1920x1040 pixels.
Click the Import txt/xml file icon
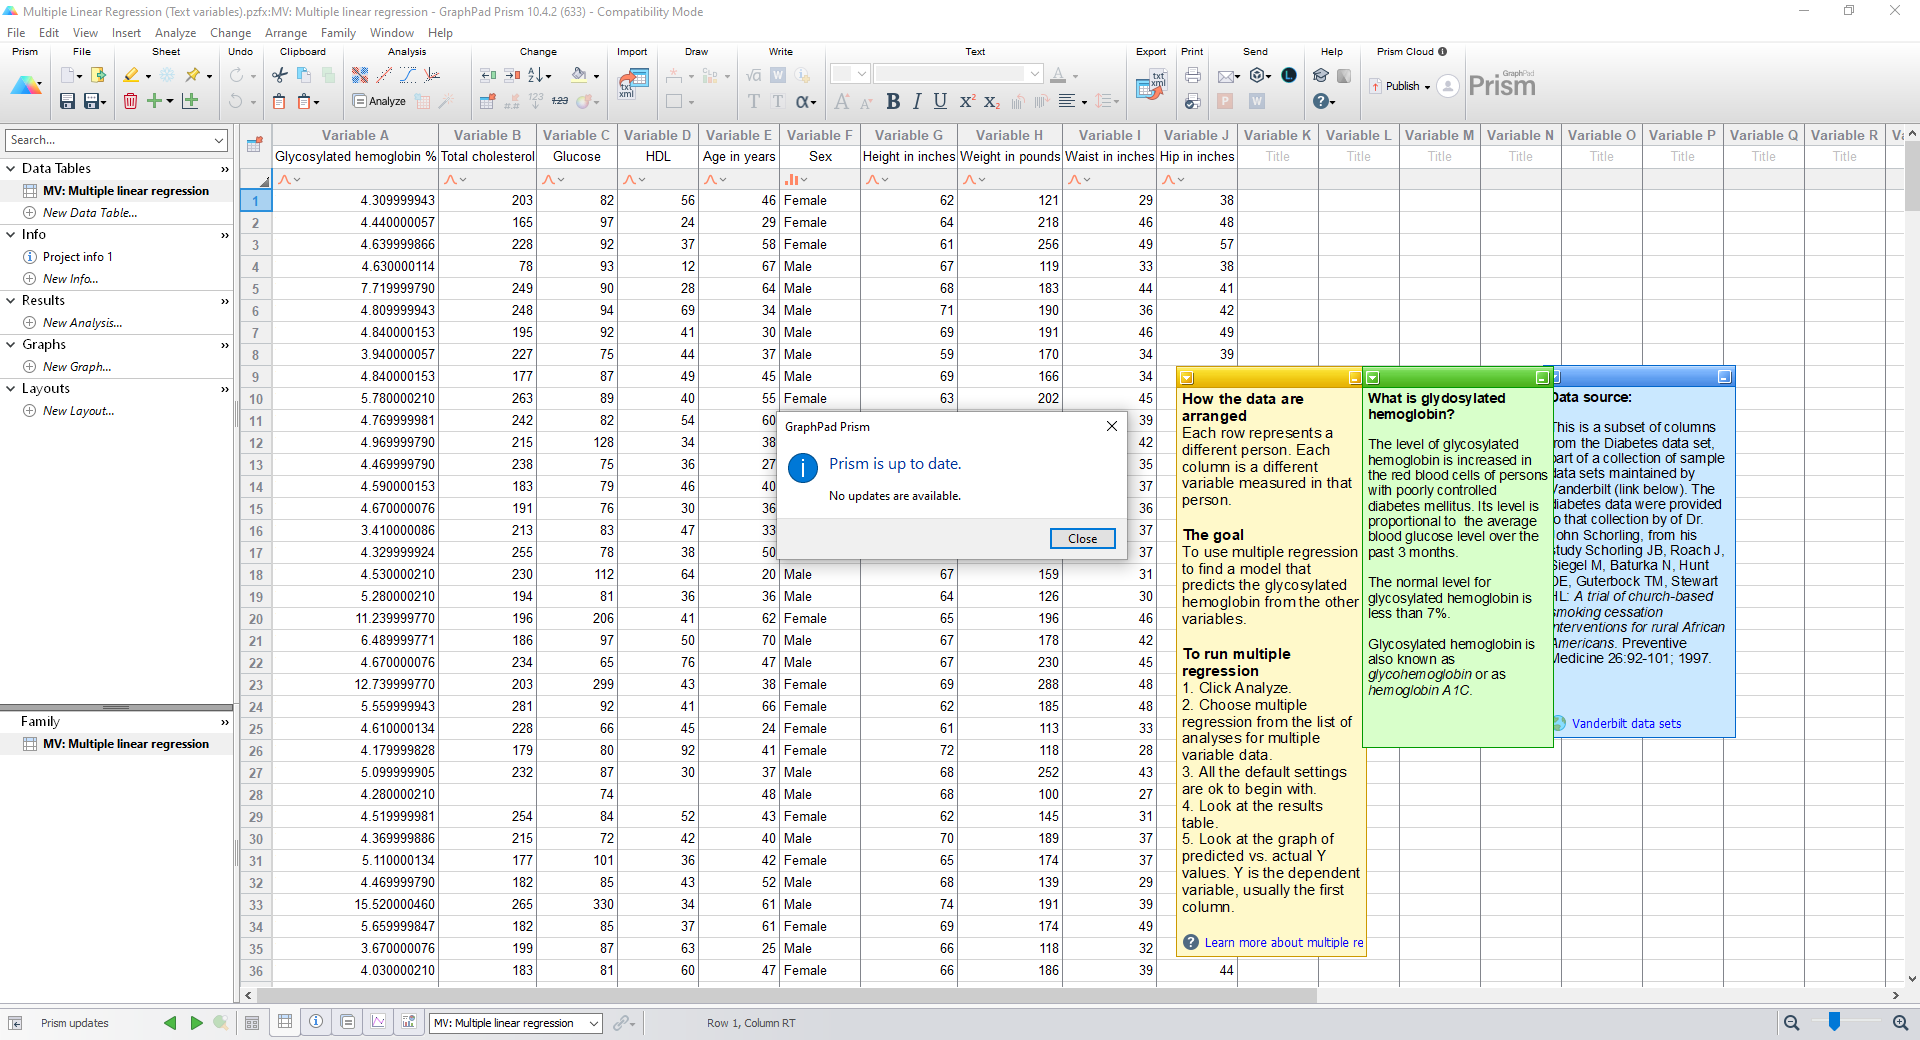[x=632, y=83]
